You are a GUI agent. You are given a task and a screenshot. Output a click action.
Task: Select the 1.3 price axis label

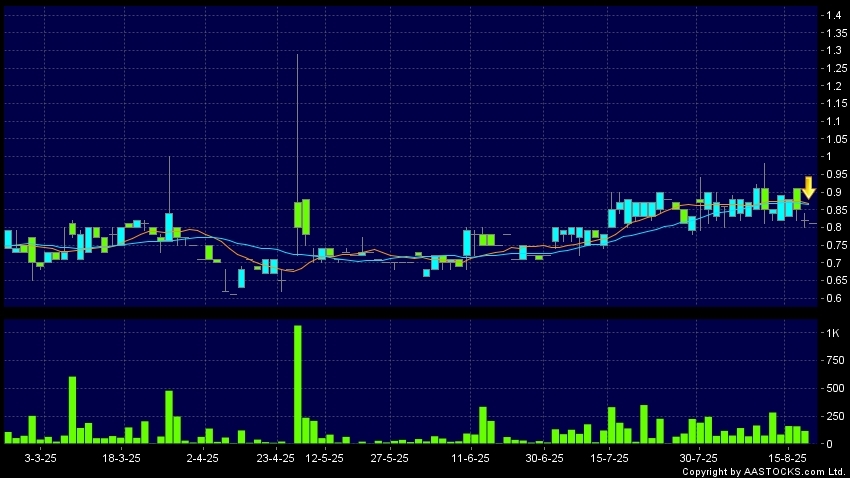[x=834, y=50]
